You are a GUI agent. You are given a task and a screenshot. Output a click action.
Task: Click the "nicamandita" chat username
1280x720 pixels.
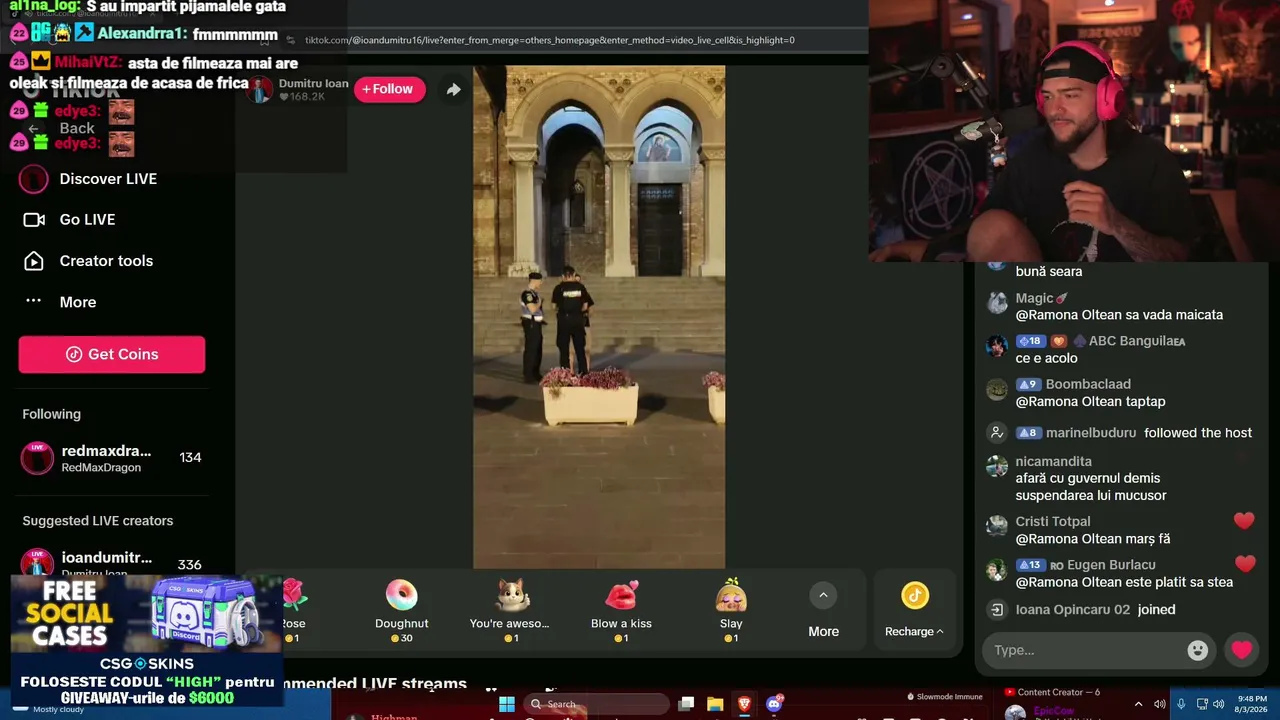(x=1053, y=462)
